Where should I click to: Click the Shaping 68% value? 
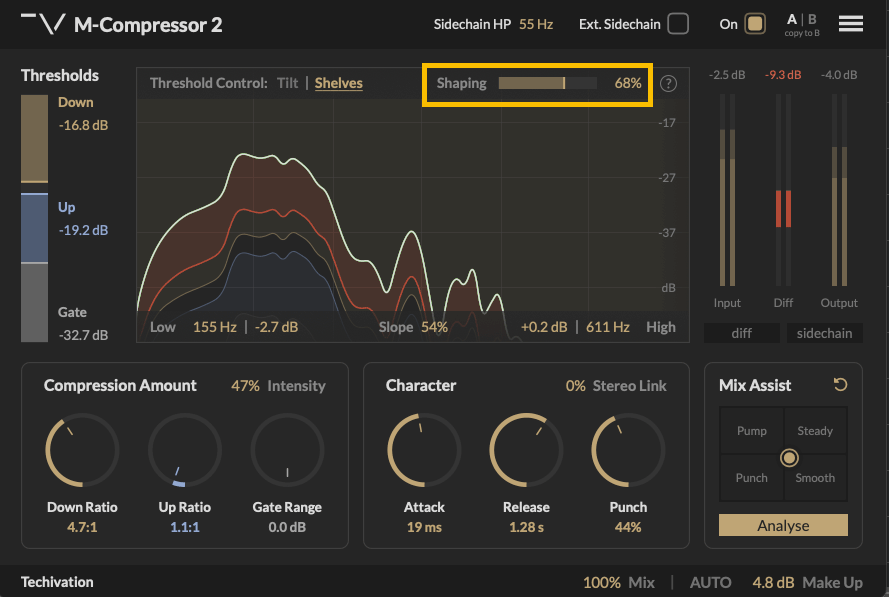pyautogui.click(x=628, y=83)
